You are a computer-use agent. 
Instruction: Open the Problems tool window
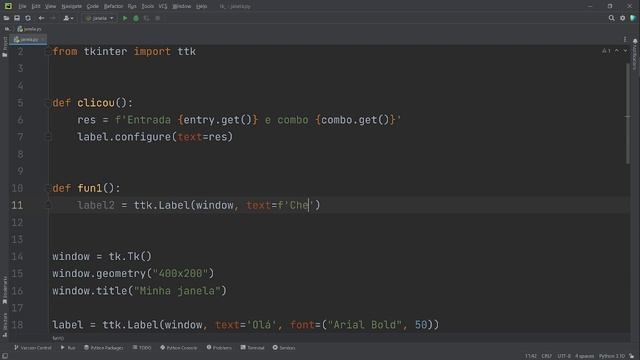coord(219,348)
